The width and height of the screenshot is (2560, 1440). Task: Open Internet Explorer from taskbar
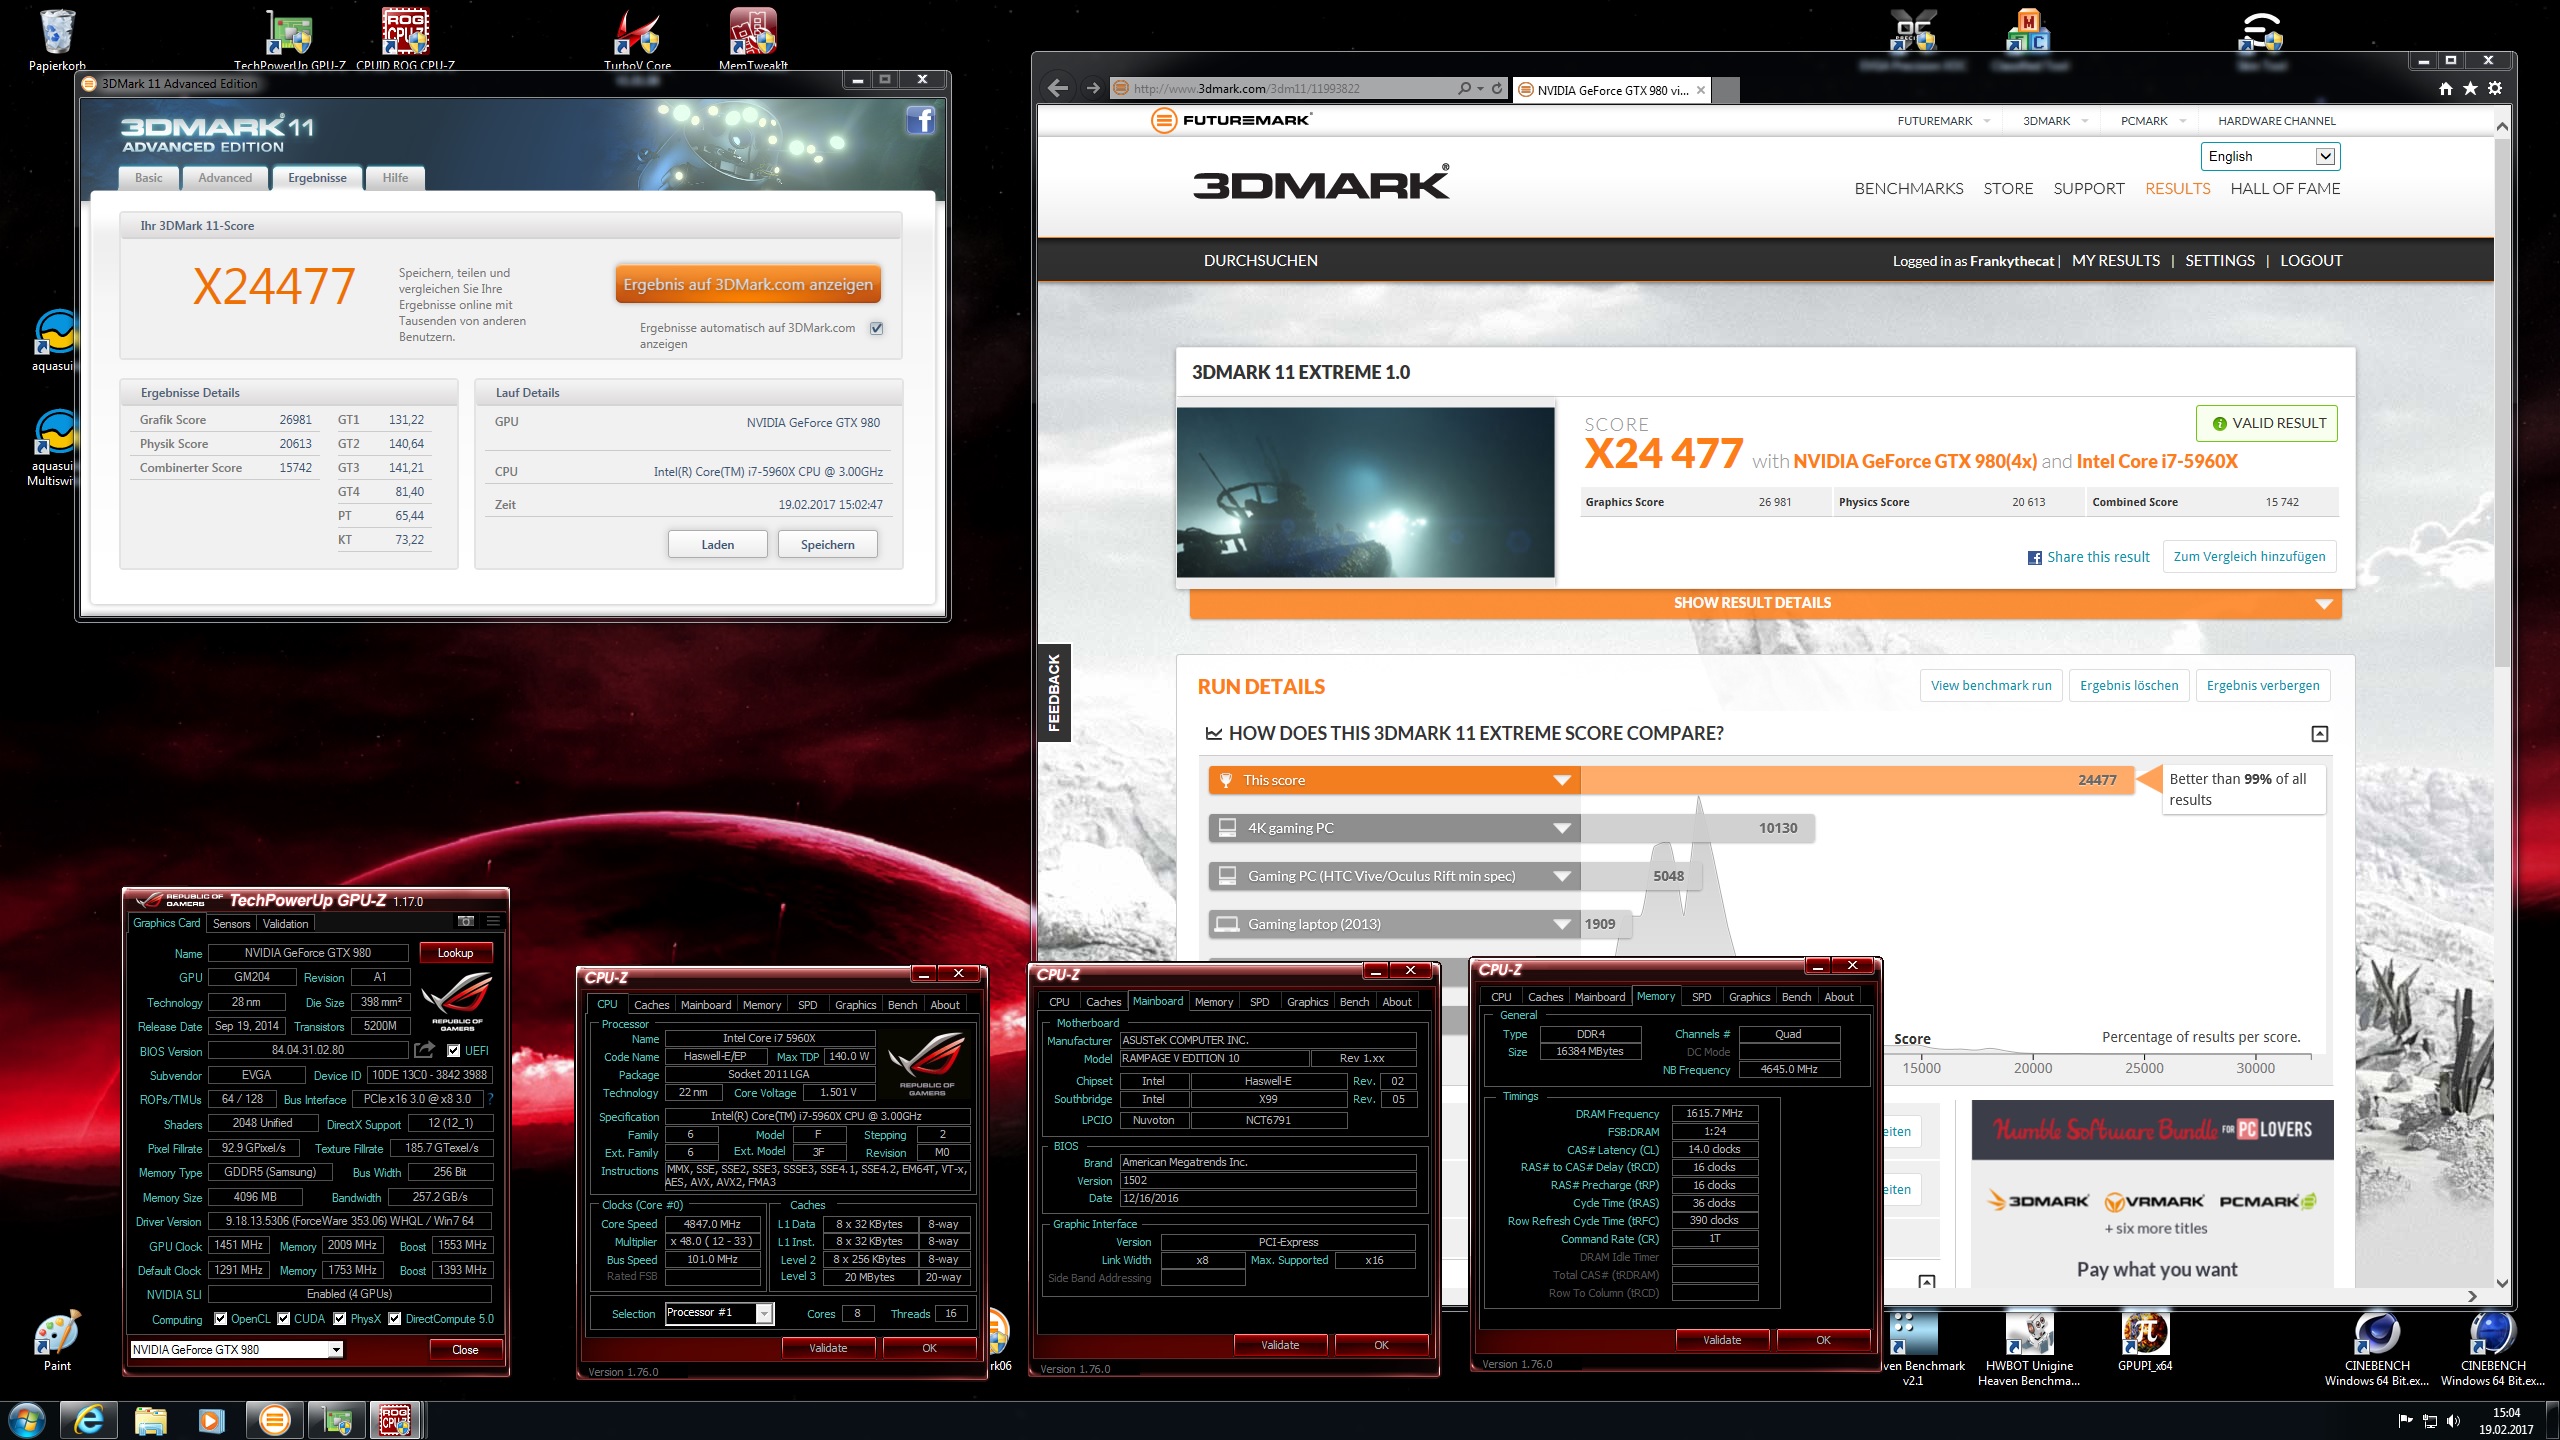click(89, 1420)
